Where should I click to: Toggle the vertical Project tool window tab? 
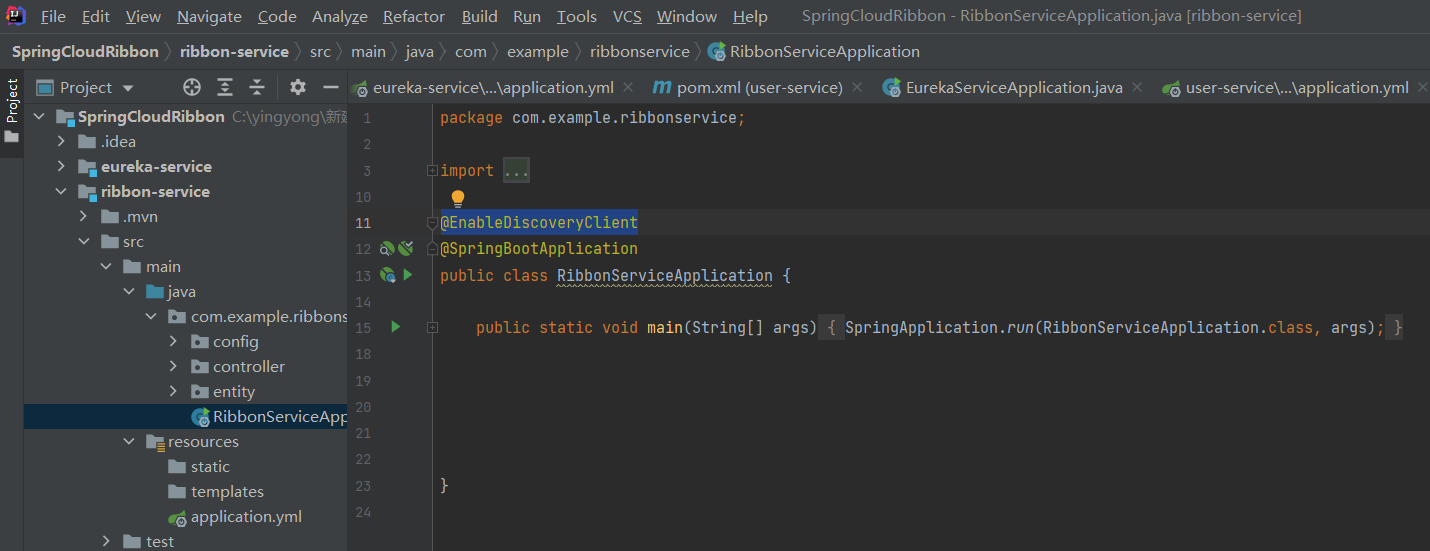point(12,110)
